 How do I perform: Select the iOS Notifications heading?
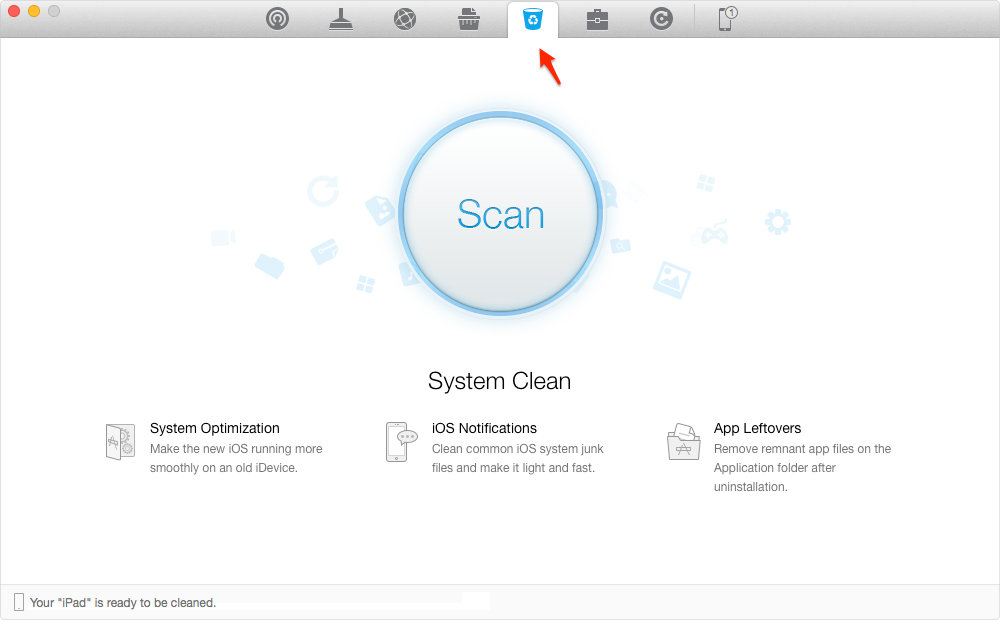pos(484,428)
